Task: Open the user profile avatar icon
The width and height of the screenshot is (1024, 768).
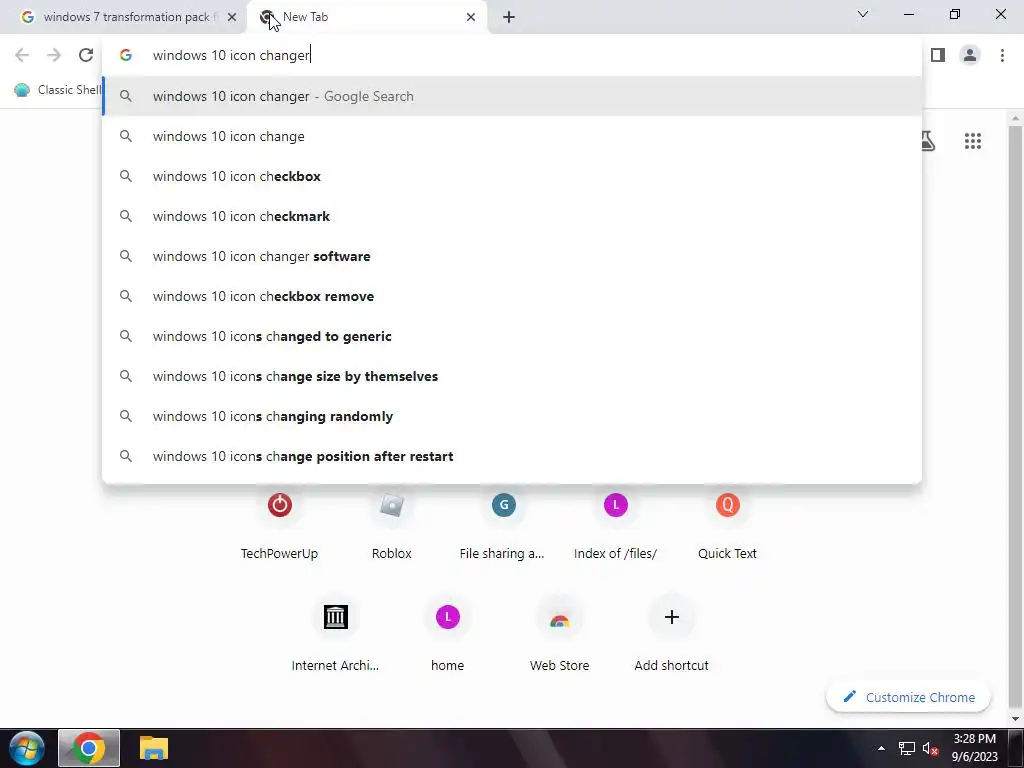Action: pos(970,56)
